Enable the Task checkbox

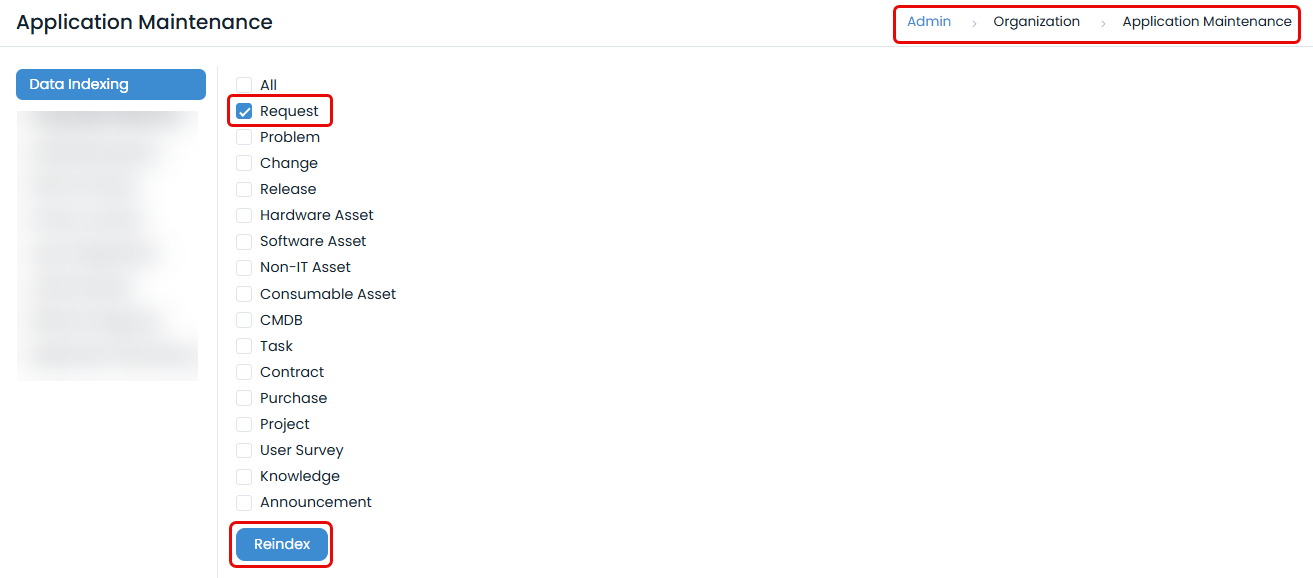[244, 346]
